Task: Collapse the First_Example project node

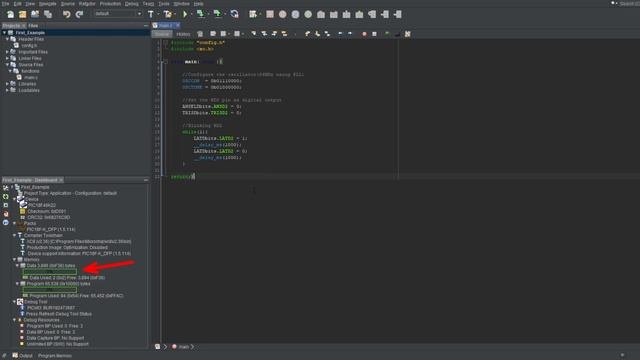Action: (x=4, y=33)
